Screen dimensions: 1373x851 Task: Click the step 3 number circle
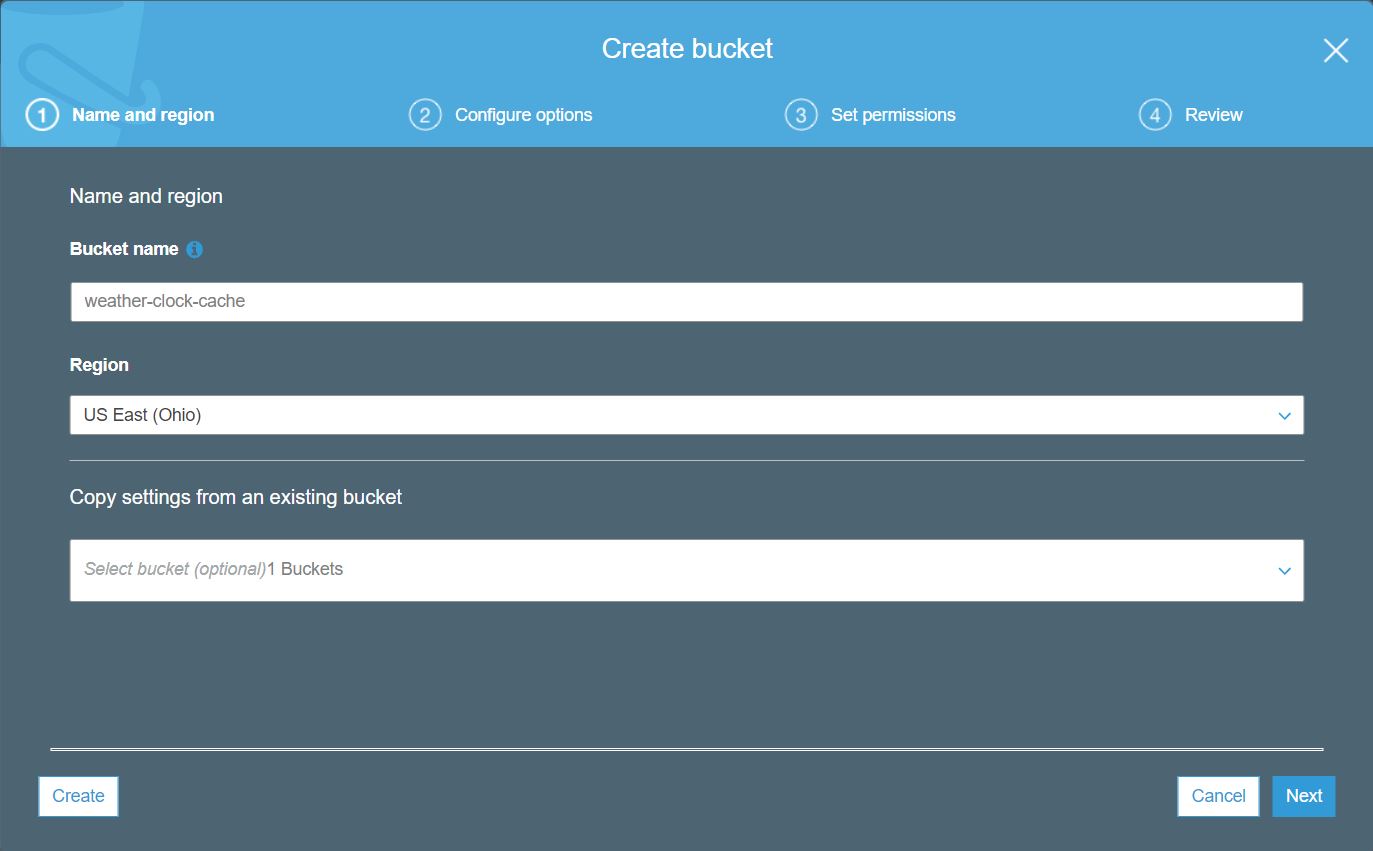coord(801,116)
